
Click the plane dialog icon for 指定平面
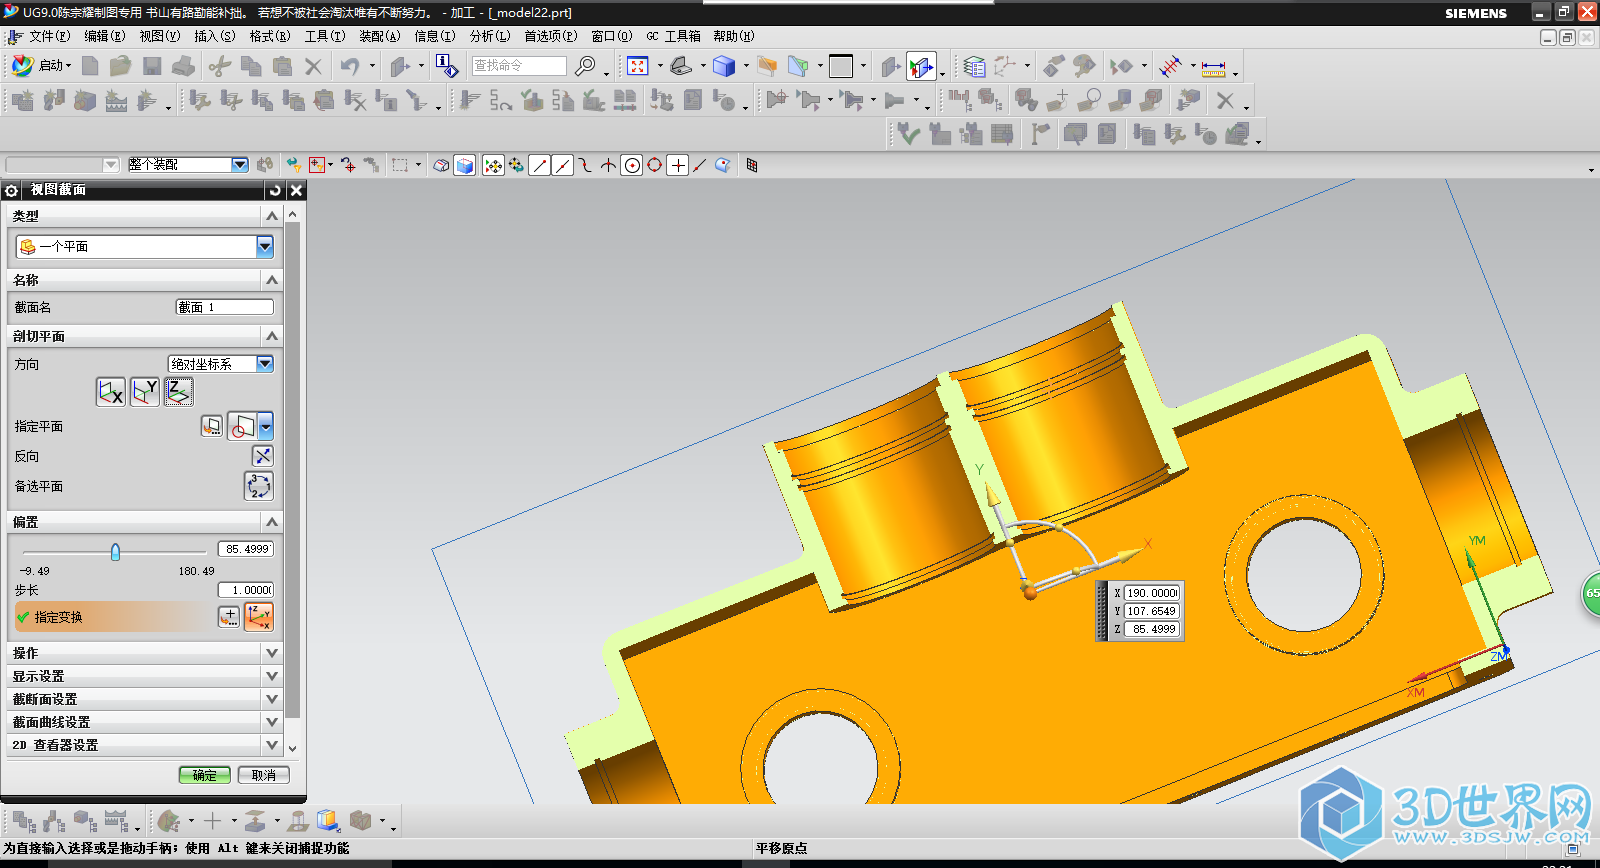coord(212,427)
